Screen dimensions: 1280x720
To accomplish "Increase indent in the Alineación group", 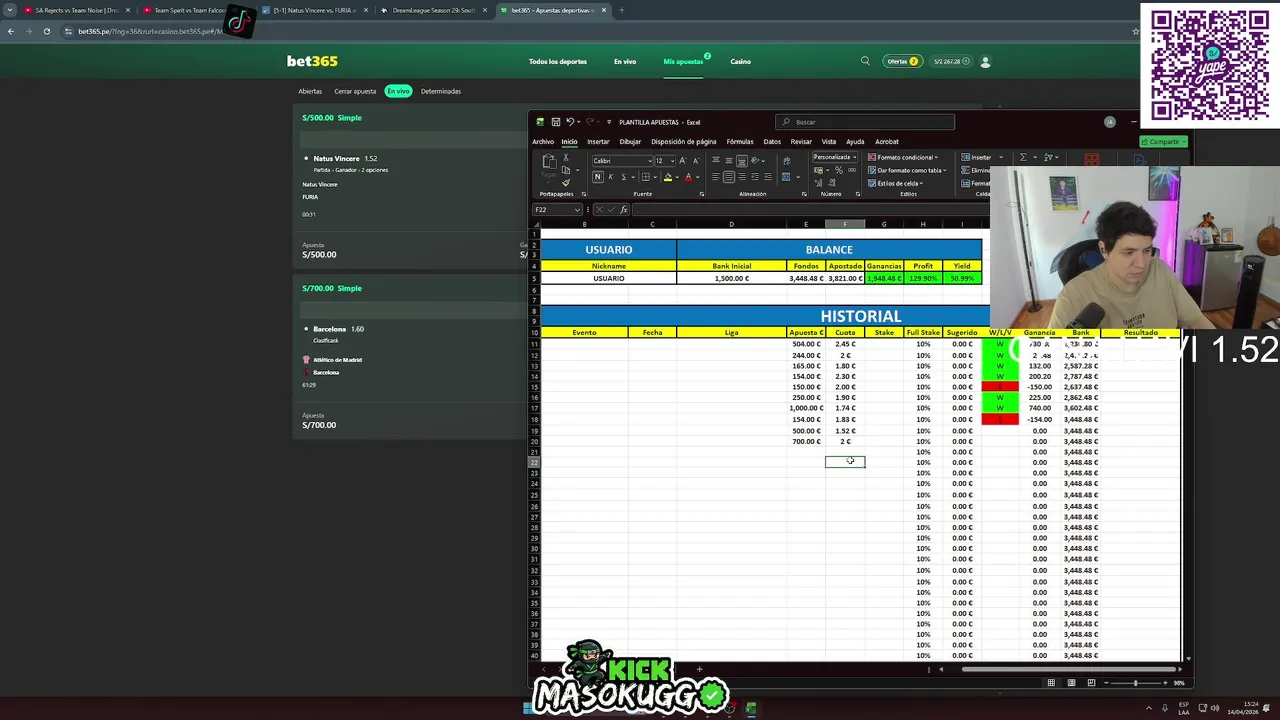I will [767, 176].
